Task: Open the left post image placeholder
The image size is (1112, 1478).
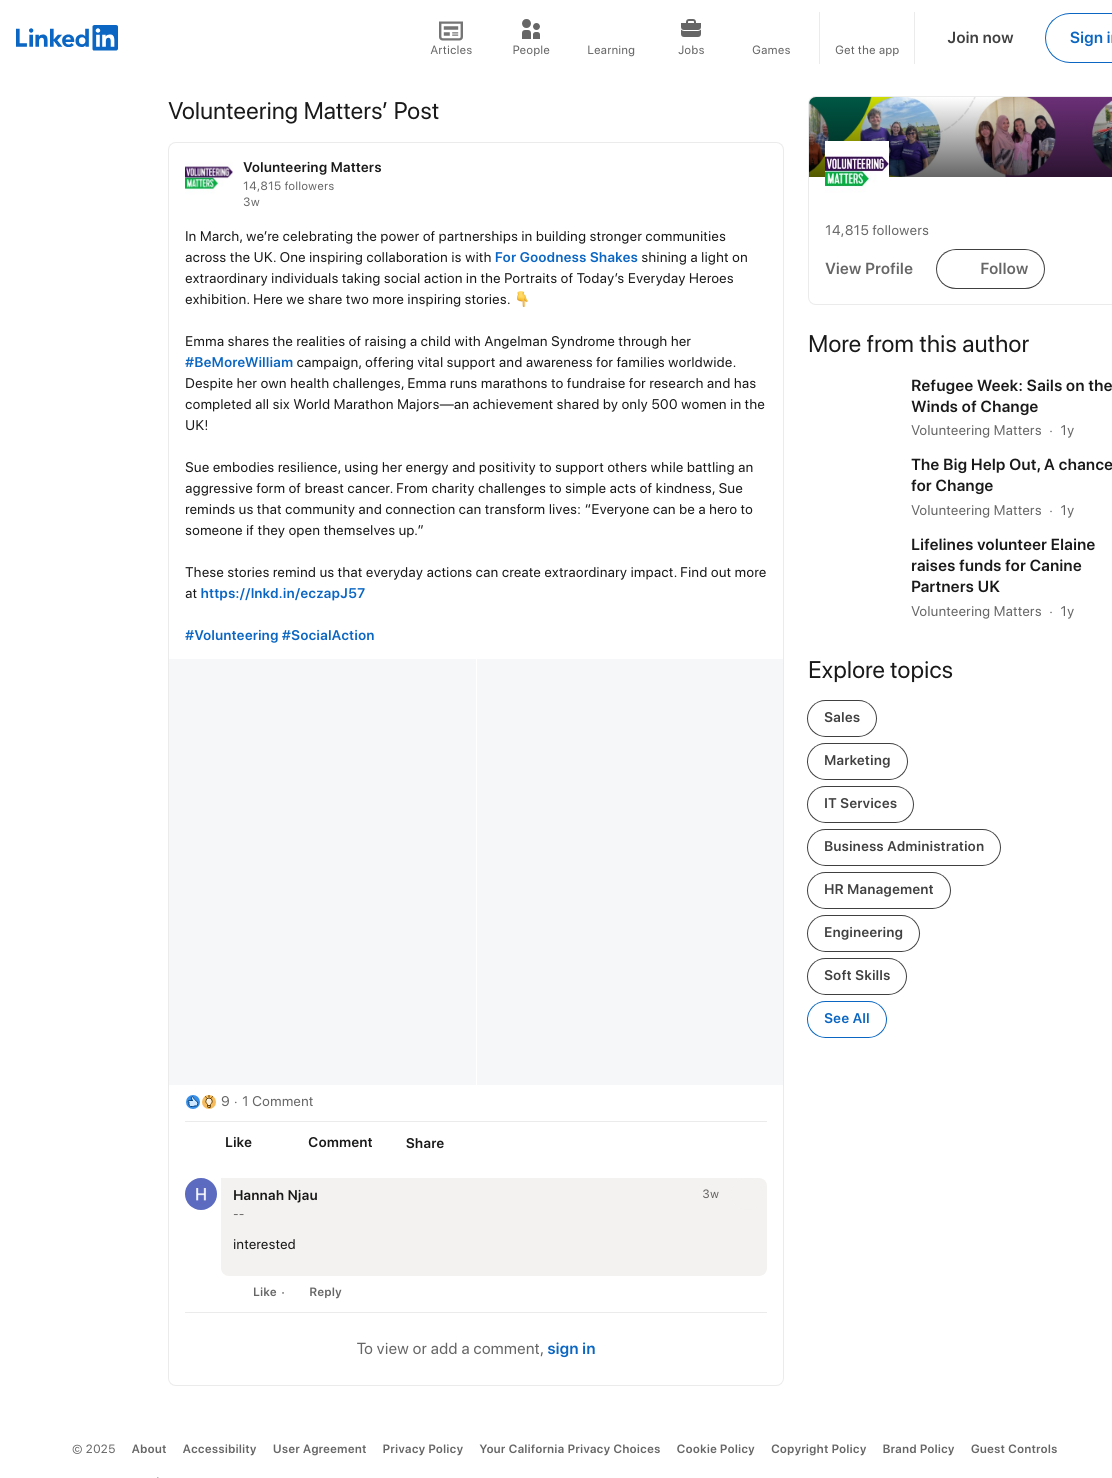Action: tap(322, 872)
